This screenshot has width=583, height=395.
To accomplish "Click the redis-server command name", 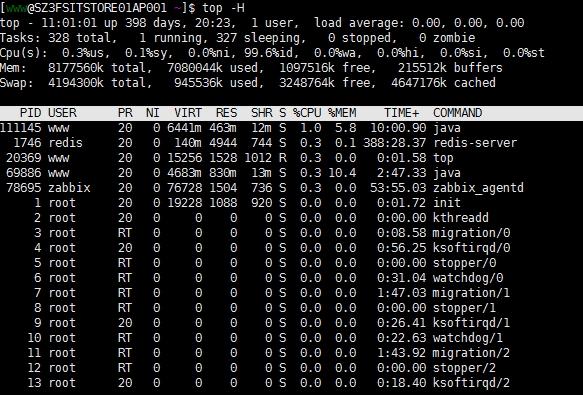I will [x=475, y=143].
